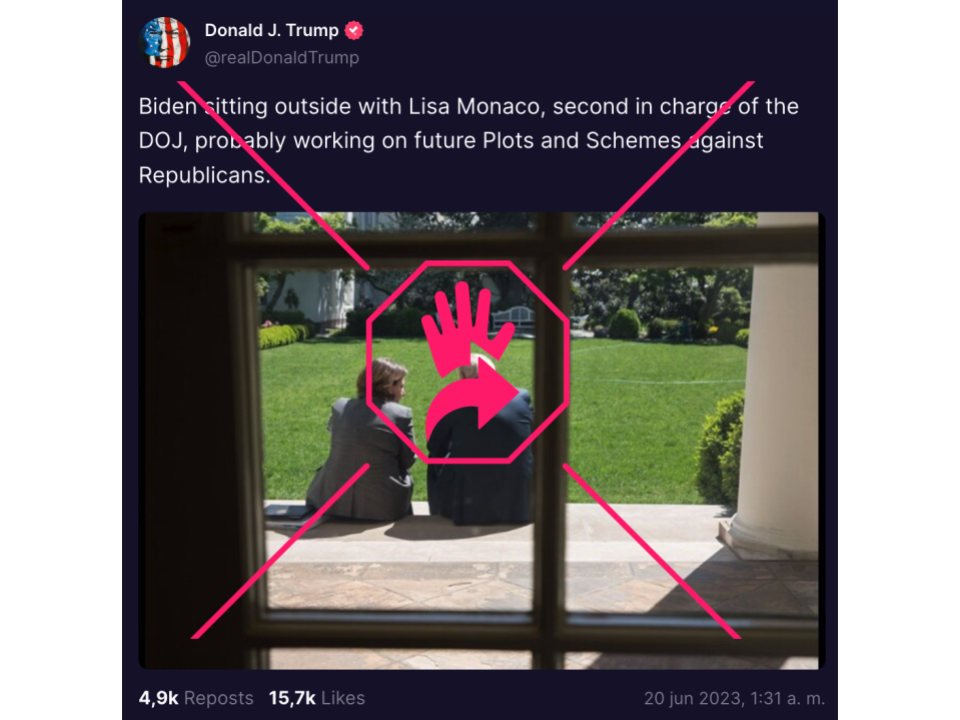Open the 20 jun 2023 timestamp
Image resolution: width=960 pixels, height=720 pixels.
pyautogui.click(x=734, y=699)
